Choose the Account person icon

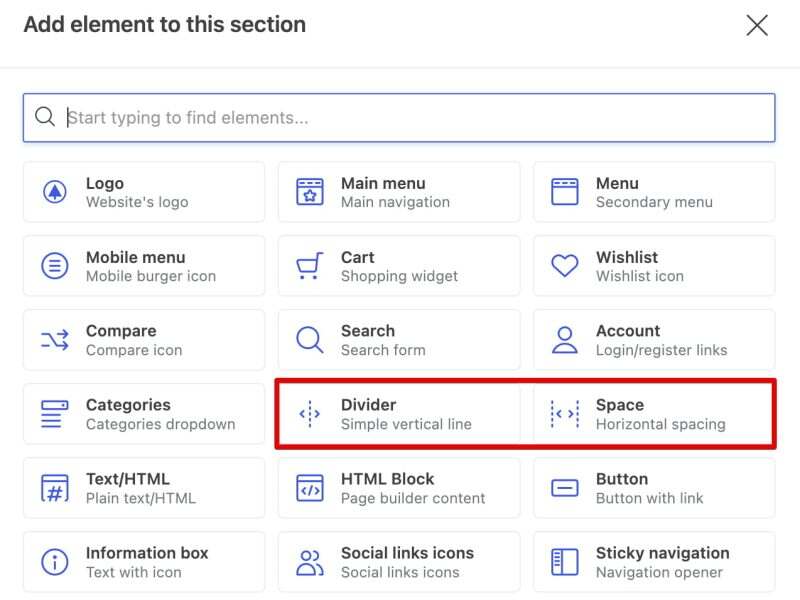(x=565, y=340)
